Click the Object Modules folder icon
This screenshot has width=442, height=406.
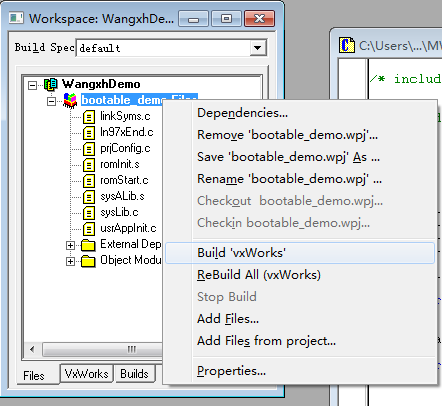click(x=88, y=261)
